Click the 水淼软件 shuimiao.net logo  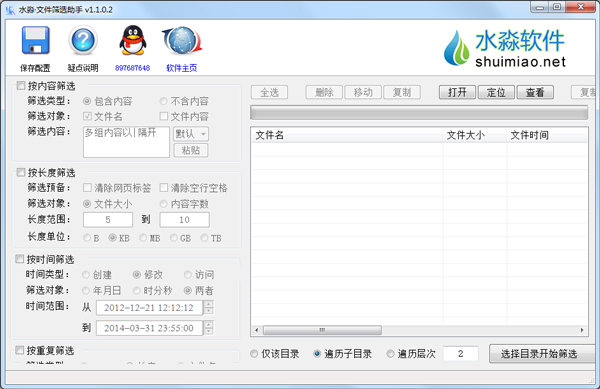[505, 48]
